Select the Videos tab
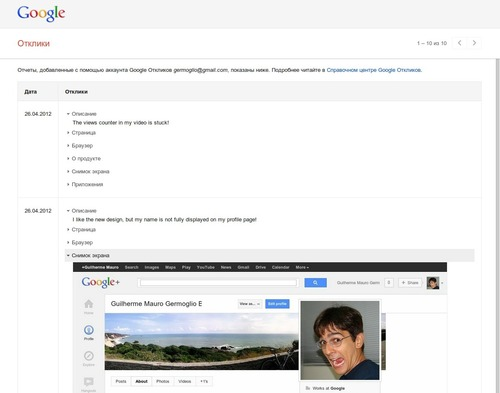Screen dimensions: 500x393 [x=185, y=381]
